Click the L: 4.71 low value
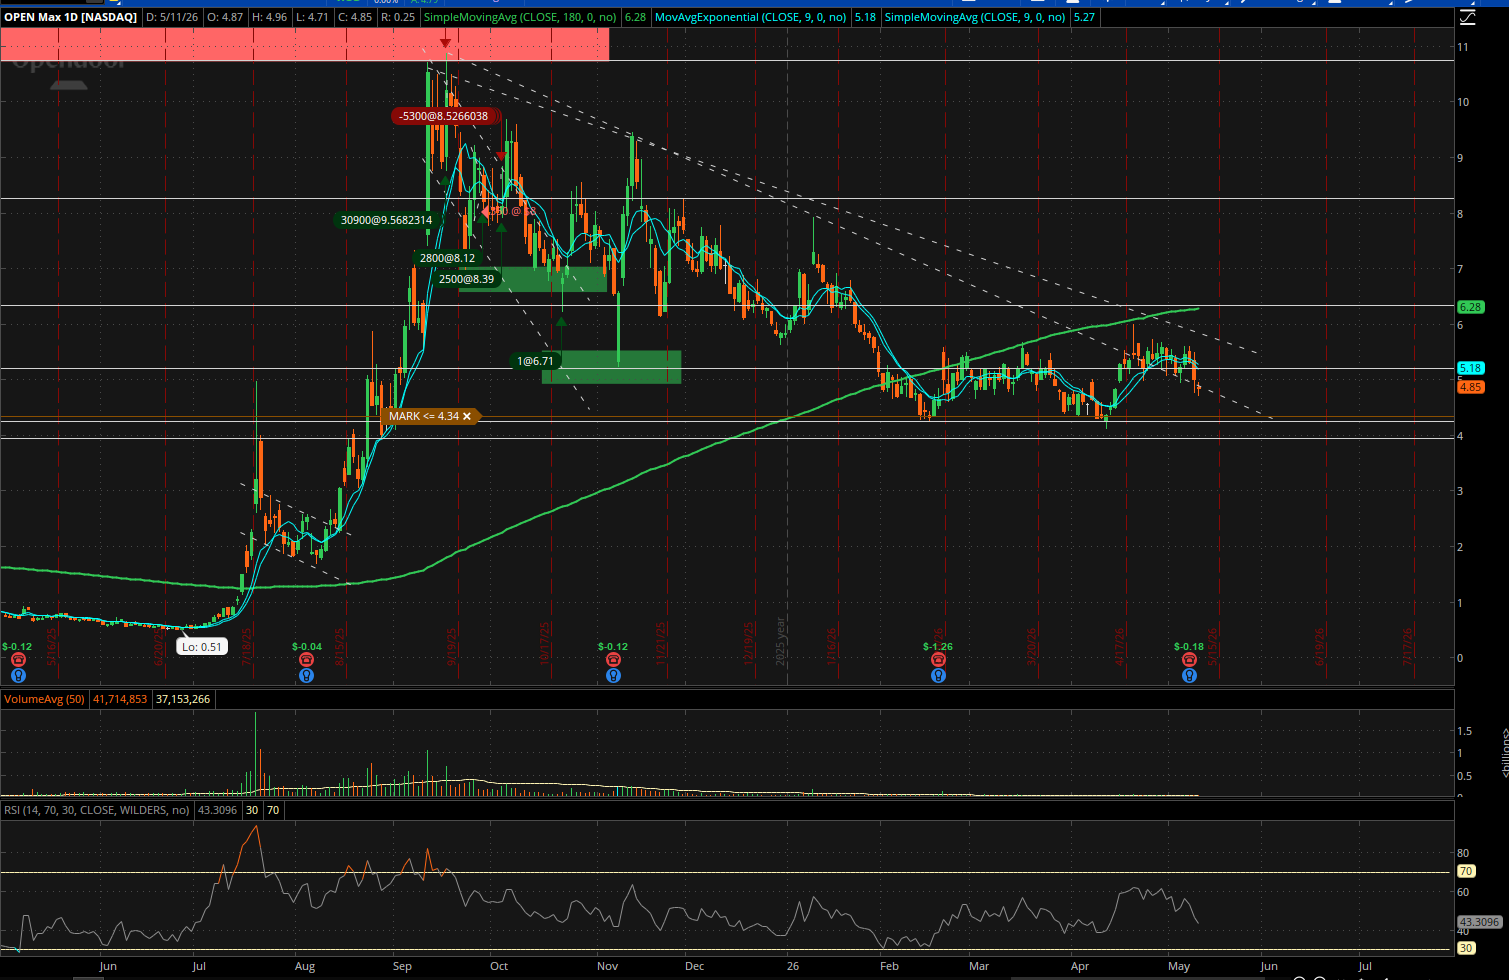Screen dimensions: 1509x980 pyautogui.click(x=313, y=17)
